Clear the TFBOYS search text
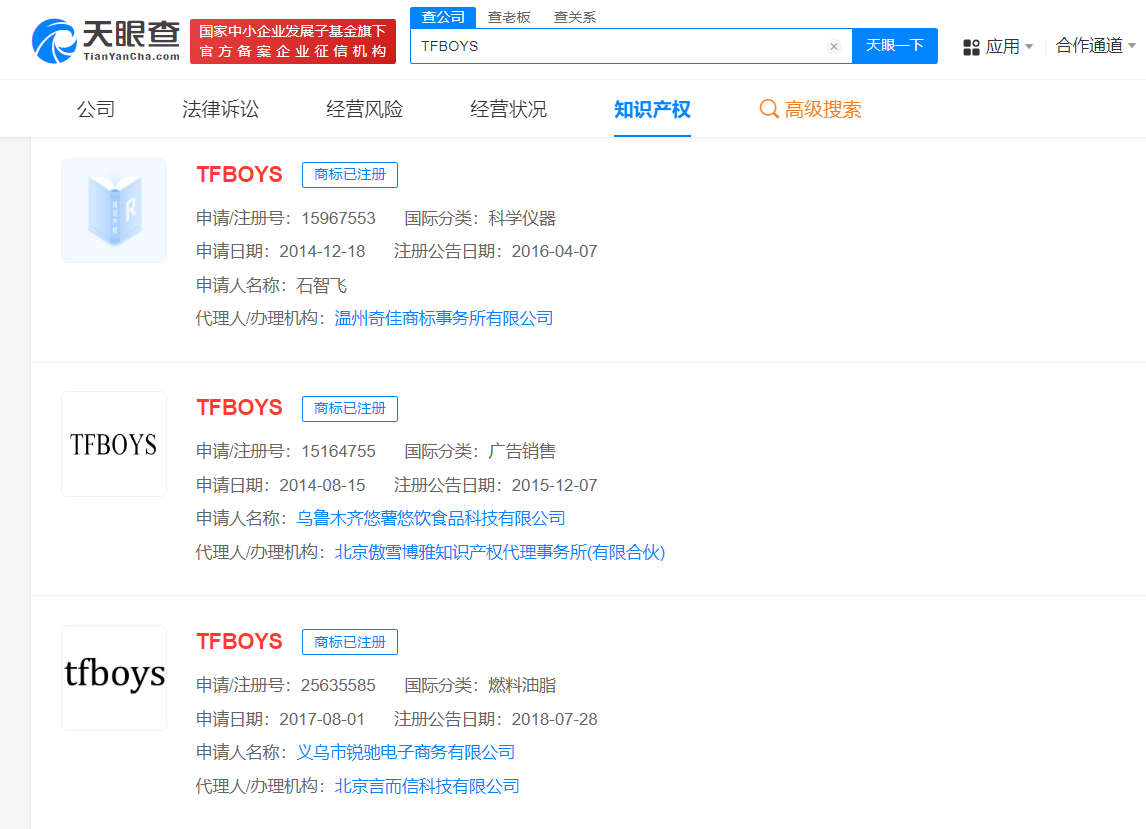The height and width of the screenshot is (829, 1146). click(833, 46)
